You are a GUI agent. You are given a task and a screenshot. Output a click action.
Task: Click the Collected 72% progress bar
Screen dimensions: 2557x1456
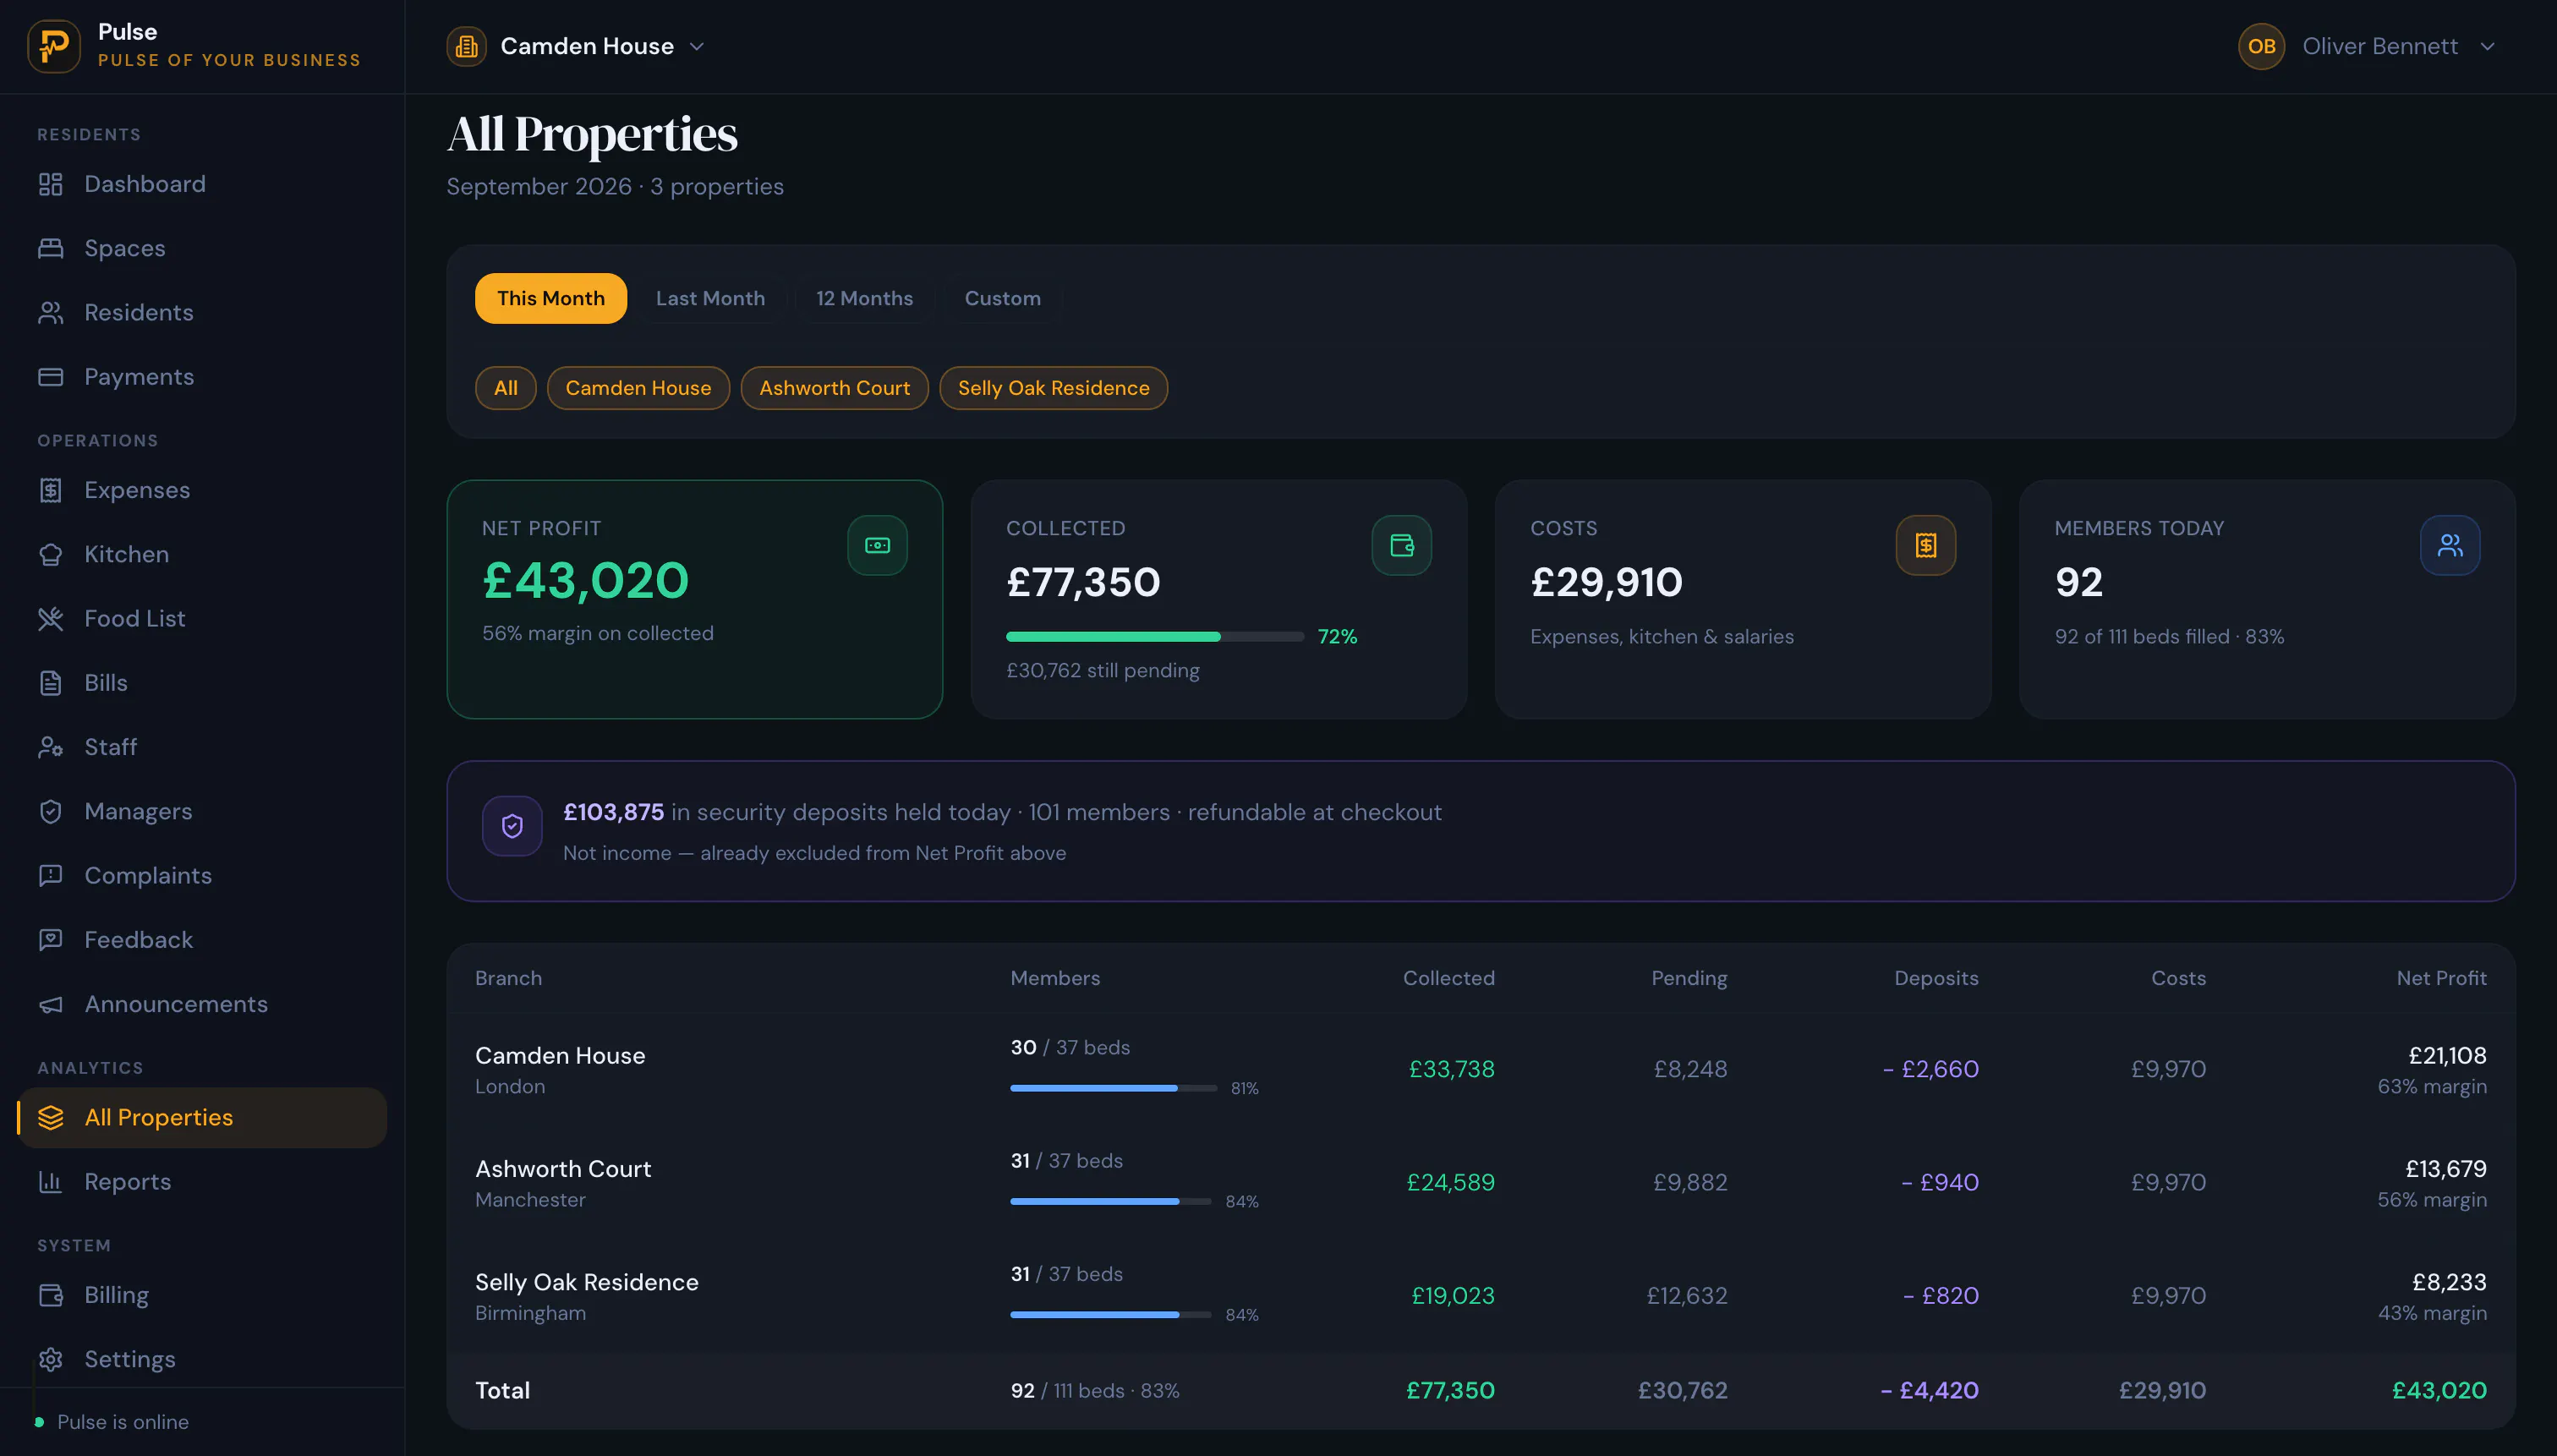point(1155,637)
